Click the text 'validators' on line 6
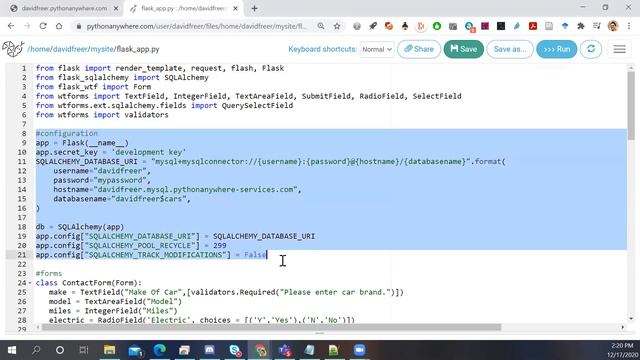This screenshot has width=640, height=360. pyautogui.click(x=146, y=115)
